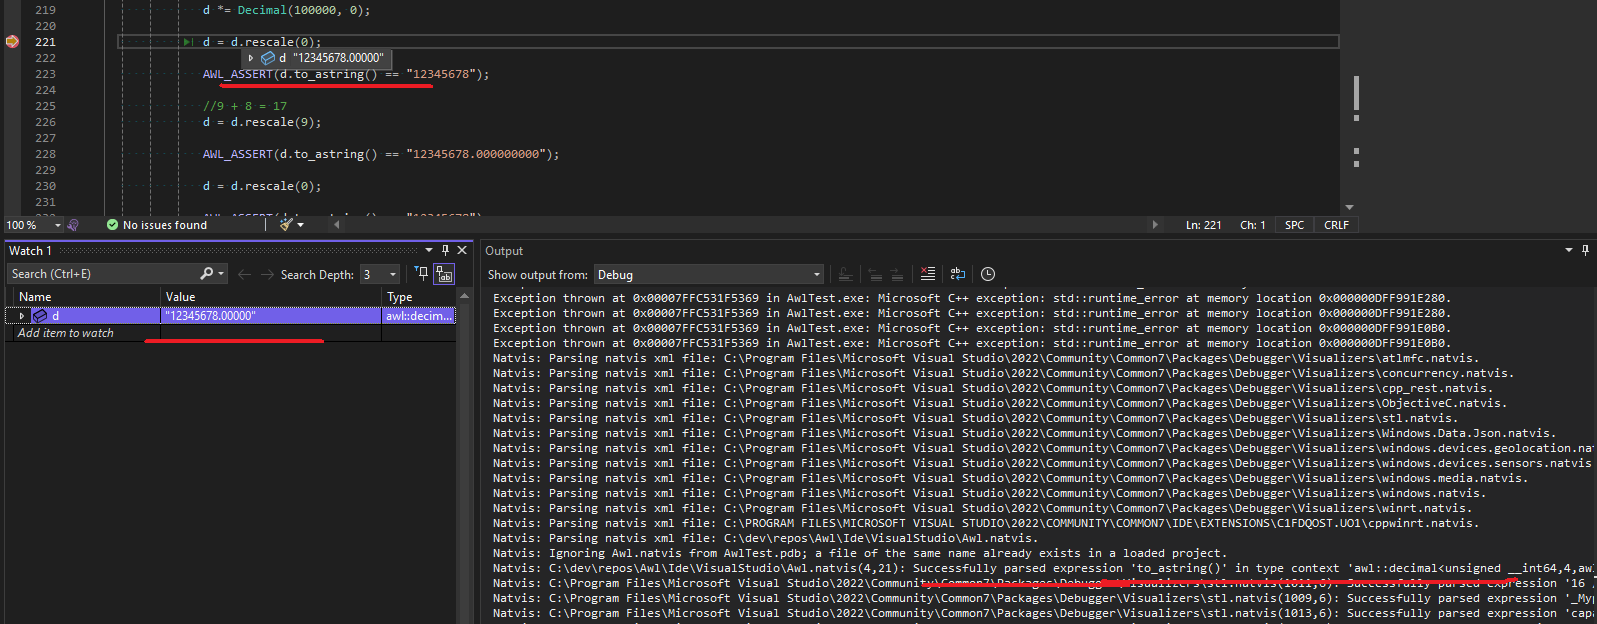This screenshot has width=1597, height=624.
Task: Click the code cleanup broom icon
Action: [287, 225]
